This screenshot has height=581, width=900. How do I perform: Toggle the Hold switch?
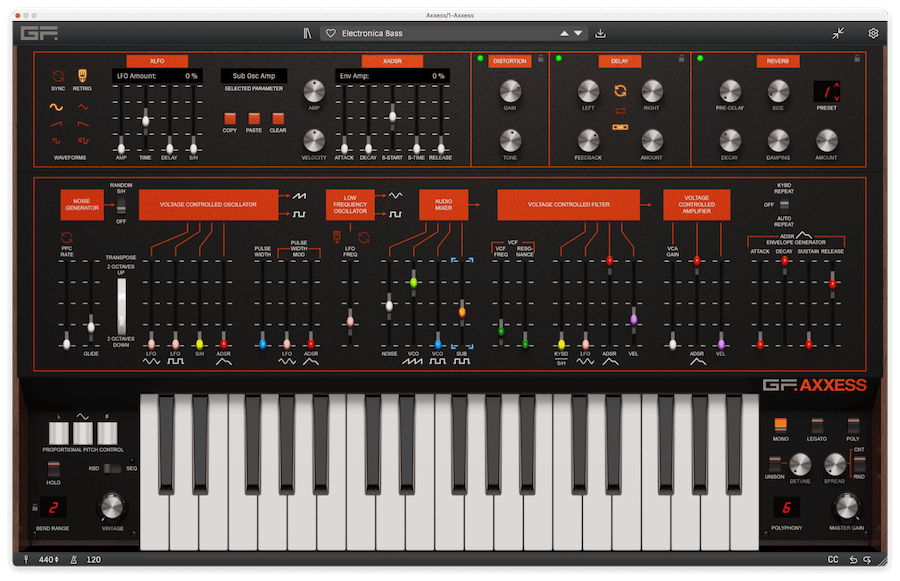click(53, 469)
